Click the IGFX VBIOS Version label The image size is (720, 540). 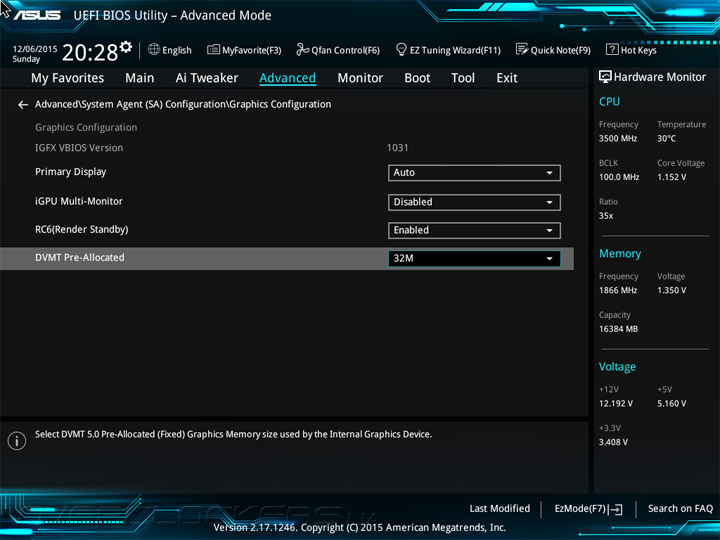pyautogui.click(x=79, y=148)
